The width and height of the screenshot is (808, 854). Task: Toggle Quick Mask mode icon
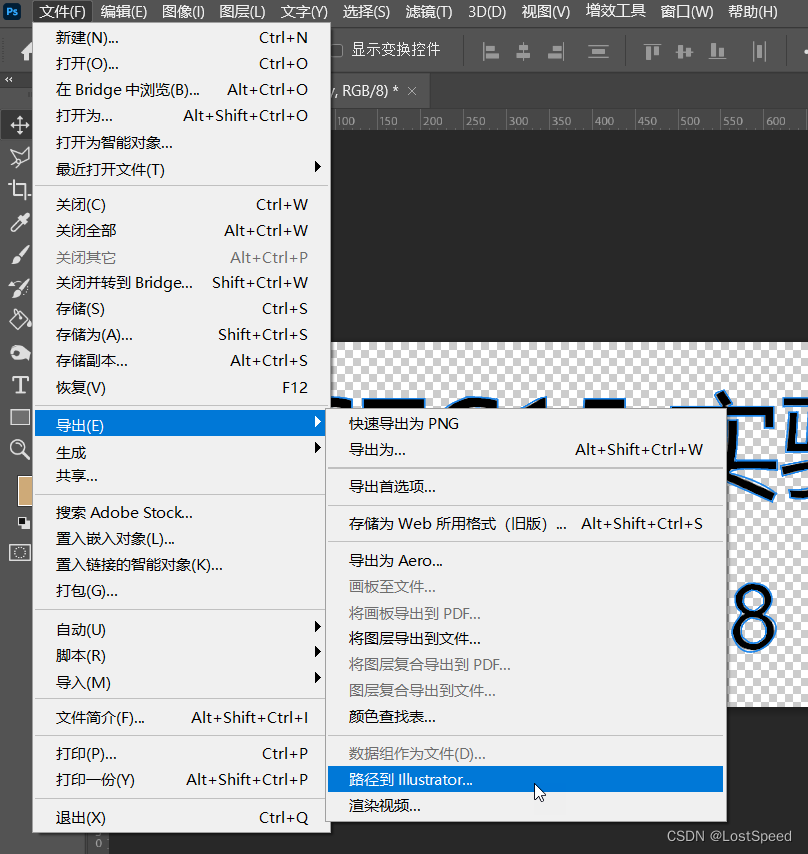(20, 553)
